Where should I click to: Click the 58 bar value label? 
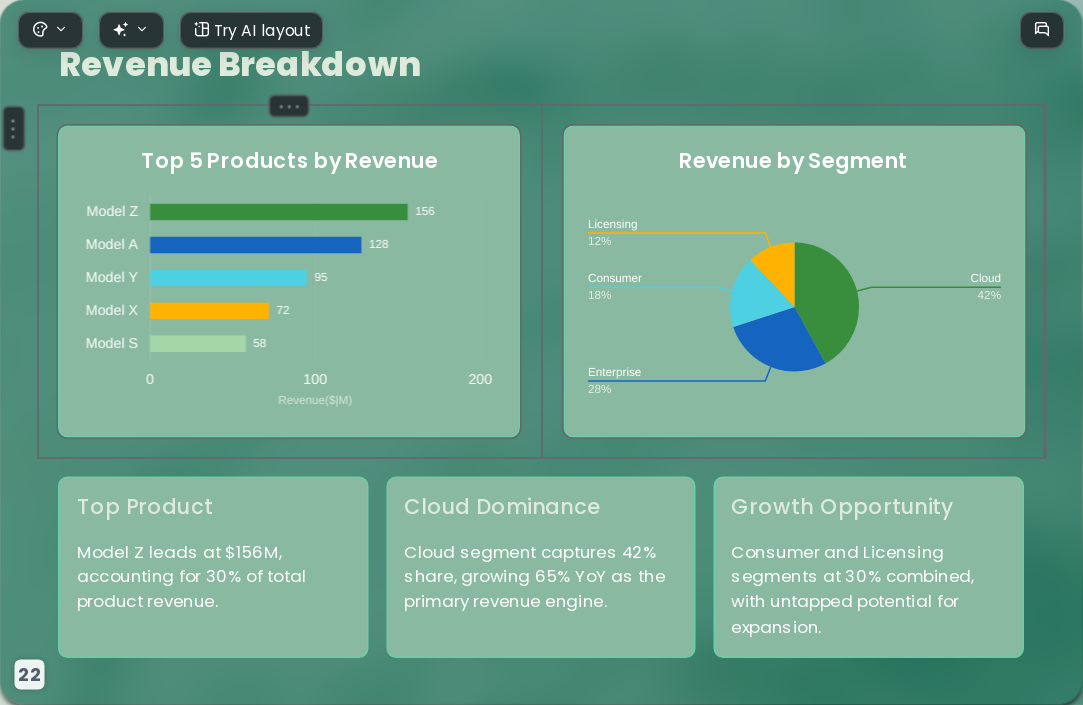coord(260,343)
